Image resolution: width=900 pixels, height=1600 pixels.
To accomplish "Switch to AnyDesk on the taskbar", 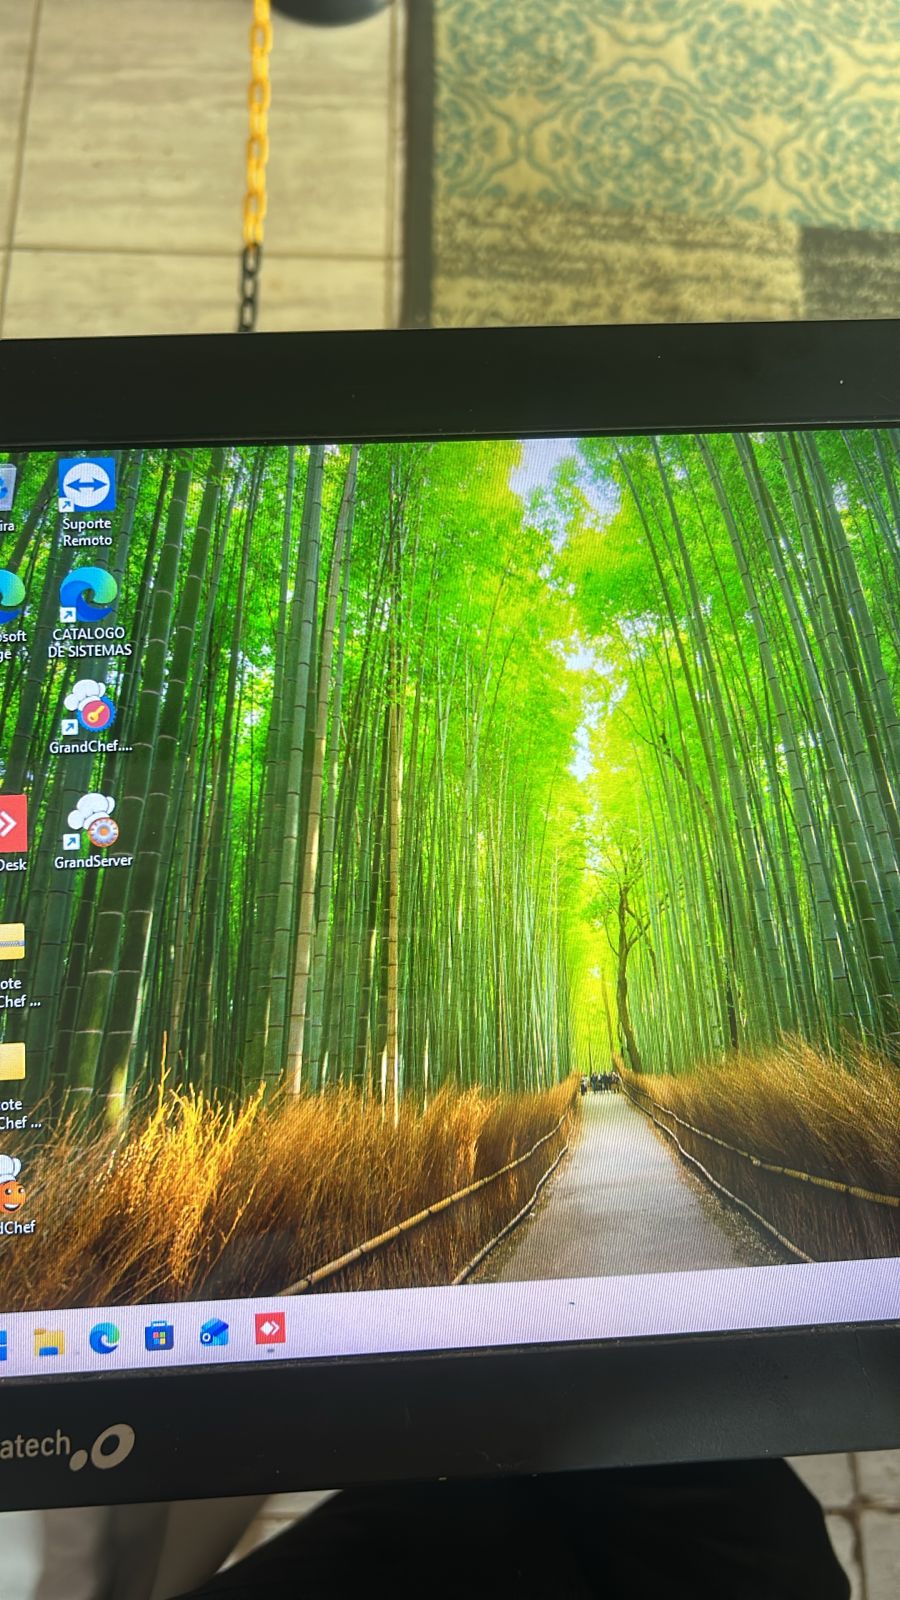I will click(x=269, y=1329).
